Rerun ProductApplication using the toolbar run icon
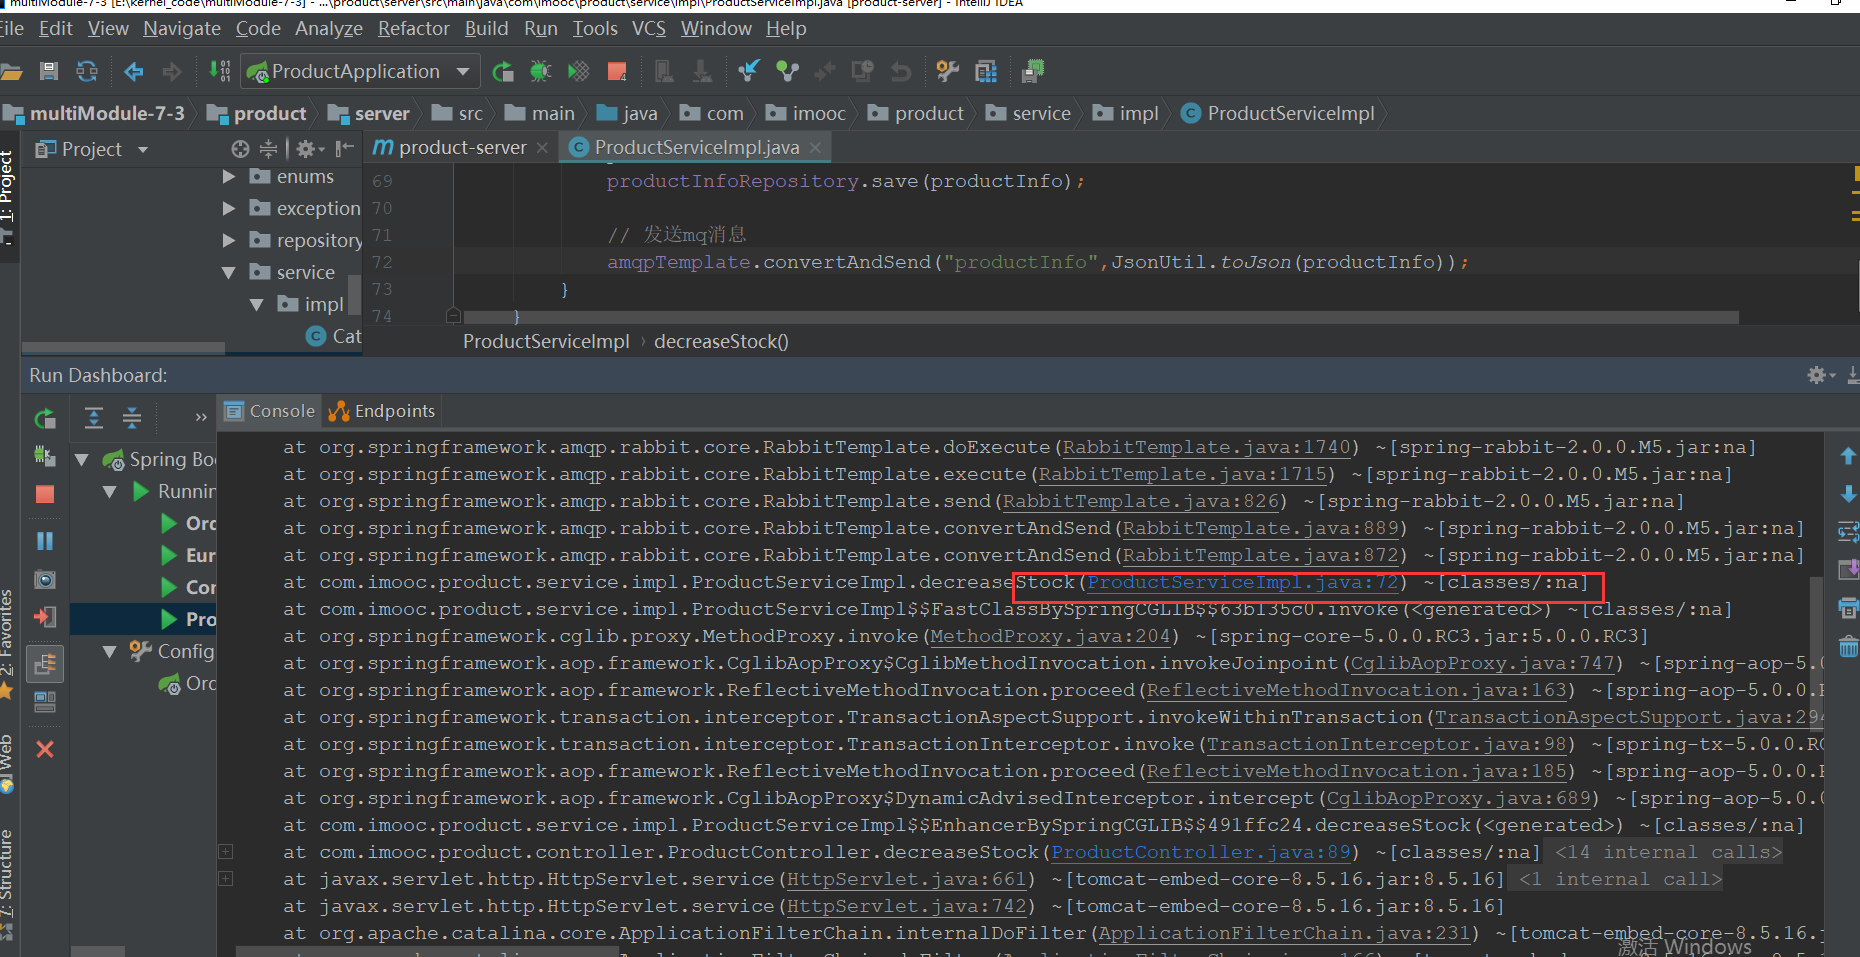 tap(503, 71)
